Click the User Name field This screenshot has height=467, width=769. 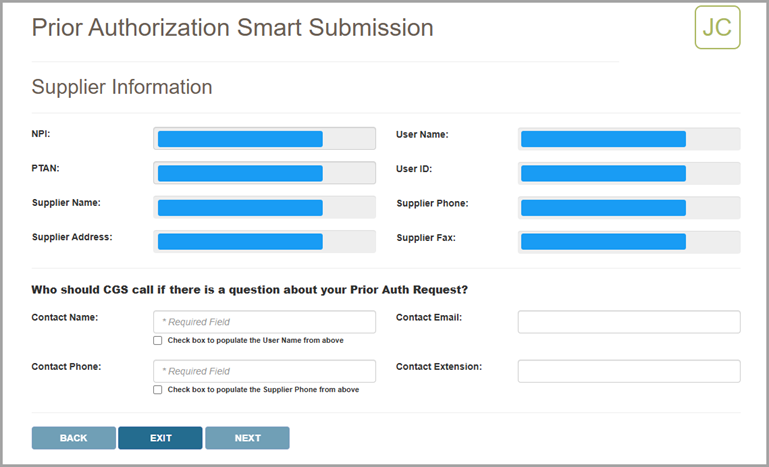click(628, 139)
